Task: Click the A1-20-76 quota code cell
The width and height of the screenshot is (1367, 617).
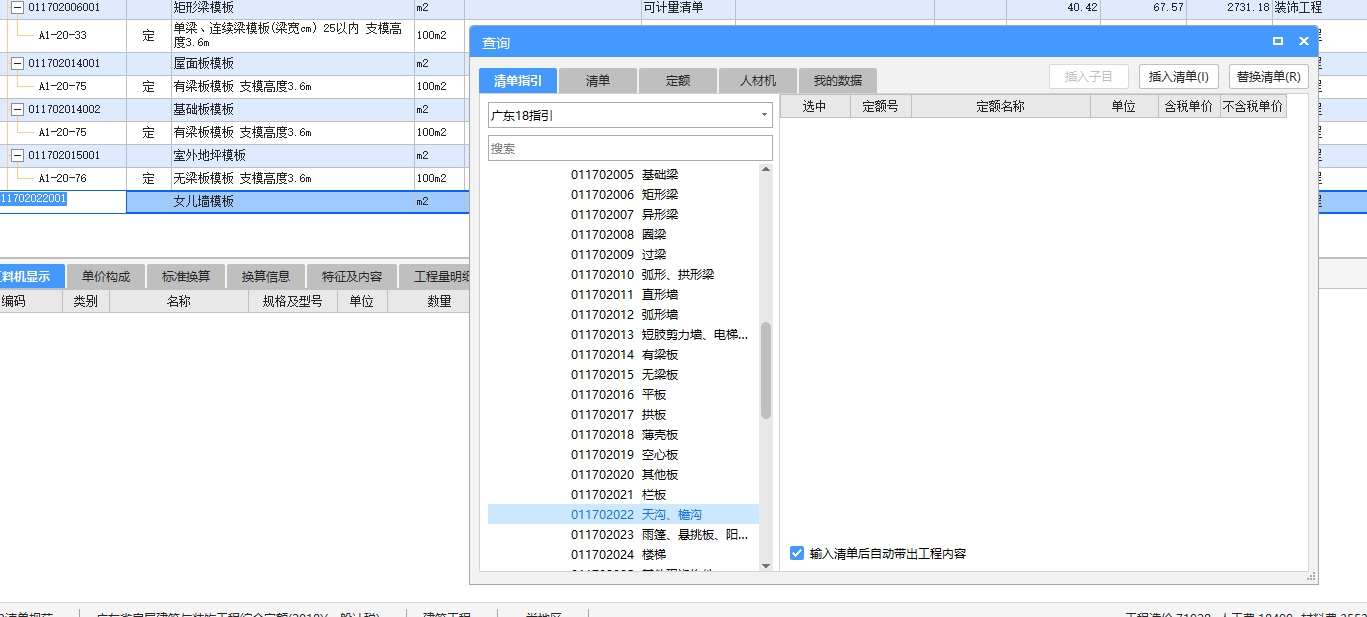Action: click(63, 178)
